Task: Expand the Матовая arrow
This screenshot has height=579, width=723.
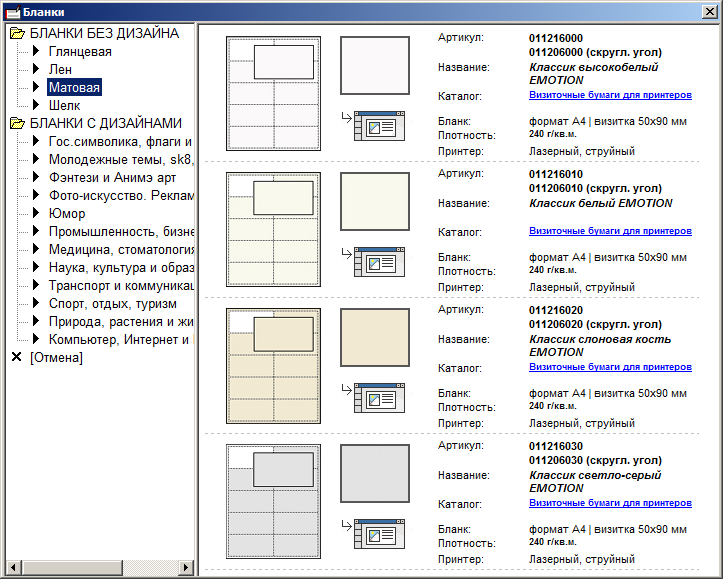Action: (x=36, y=87)
